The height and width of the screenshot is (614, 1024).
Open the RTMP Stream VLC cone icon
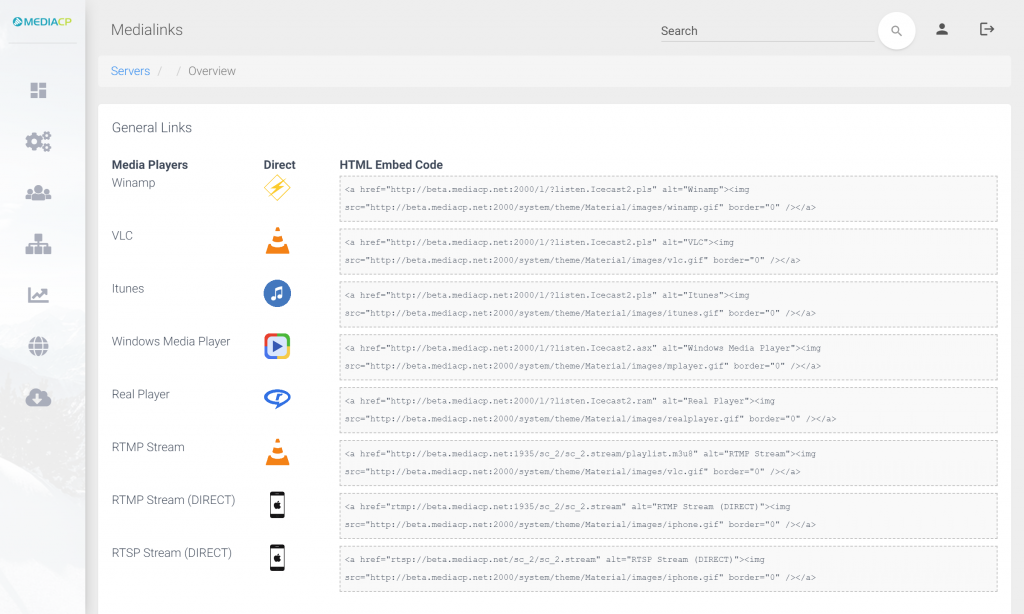277,452
